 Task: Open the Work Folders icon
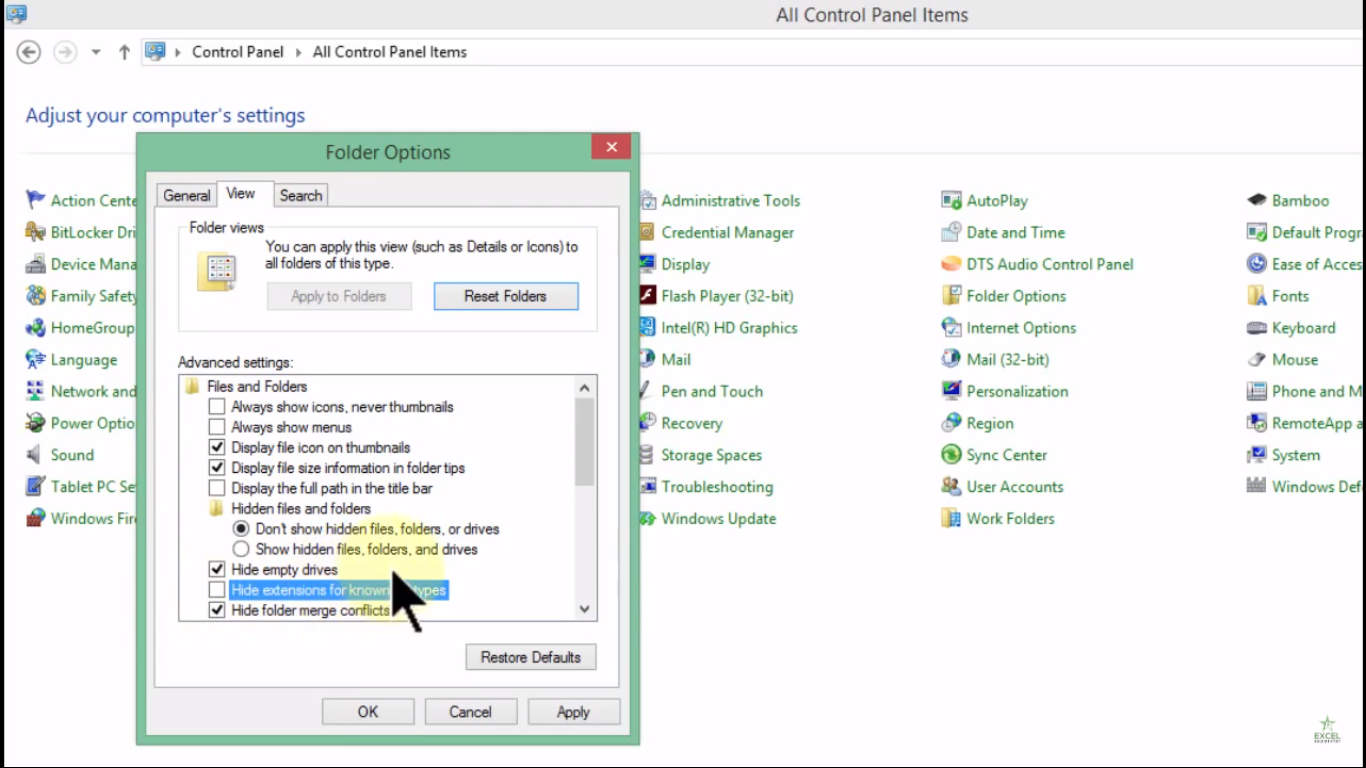point(997,518)
